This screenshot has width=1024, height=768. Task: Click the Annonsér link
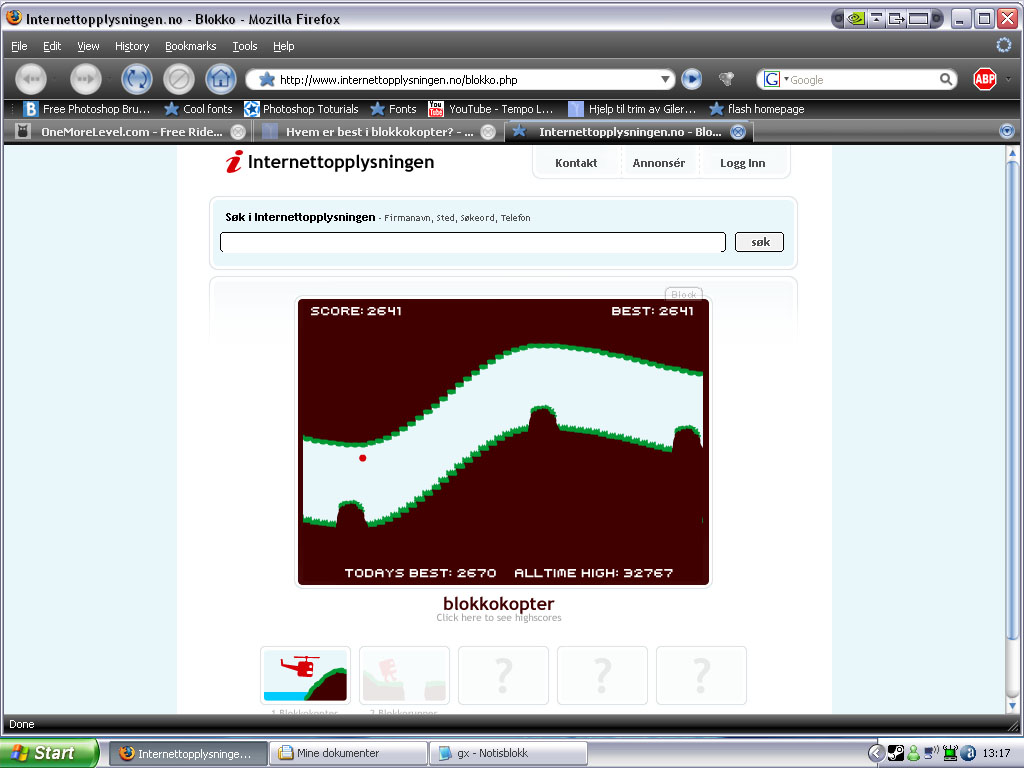pos(658,163)
